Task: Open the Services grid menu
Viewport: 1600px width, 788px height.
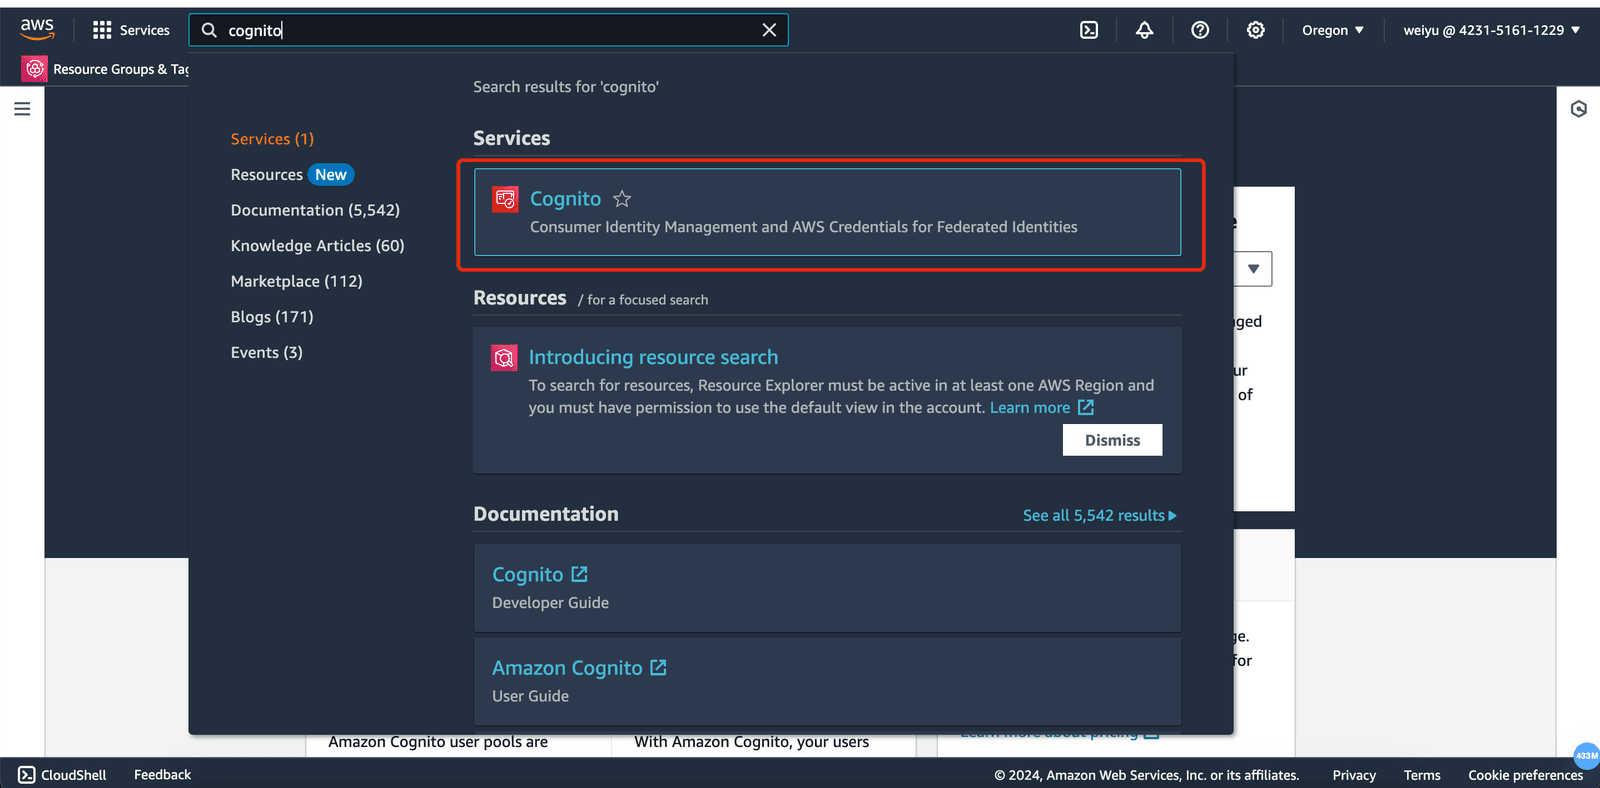Action: click(x=131, y=30)
